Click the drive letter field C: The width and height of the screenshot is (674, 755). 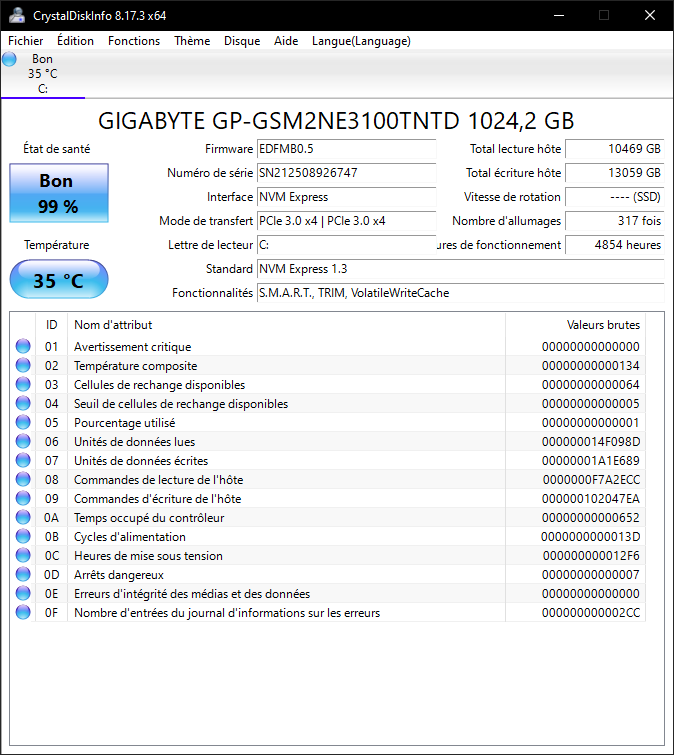point(347,245)
